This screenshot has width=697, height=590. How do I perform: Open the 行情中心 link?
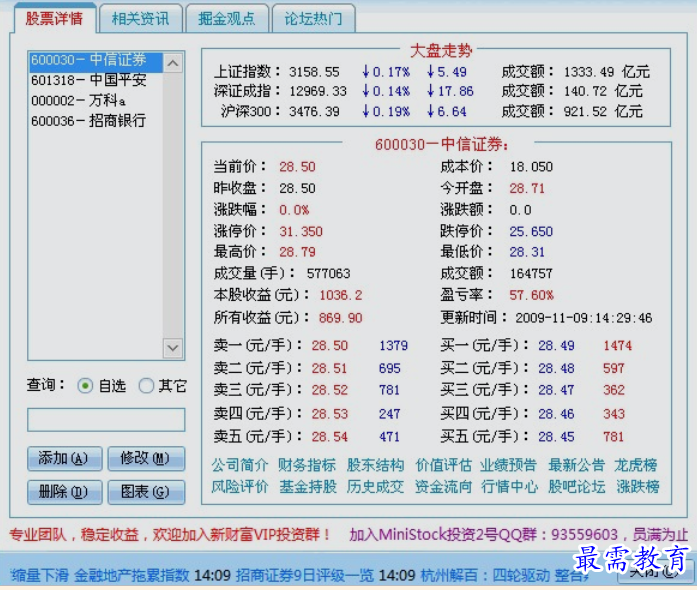coord(509,486)
